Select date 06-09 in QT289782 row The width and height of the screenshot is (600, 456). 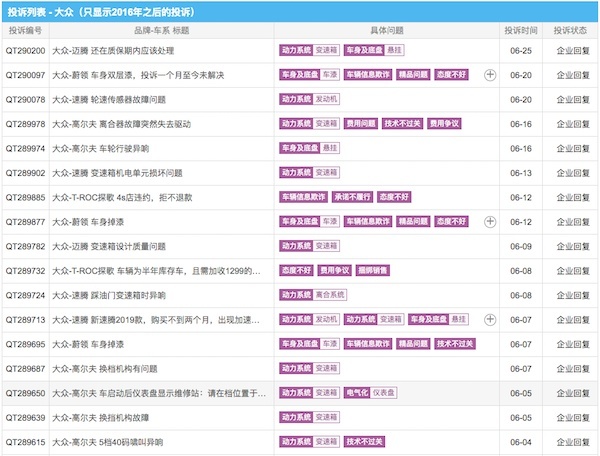(x=521, y=246)
